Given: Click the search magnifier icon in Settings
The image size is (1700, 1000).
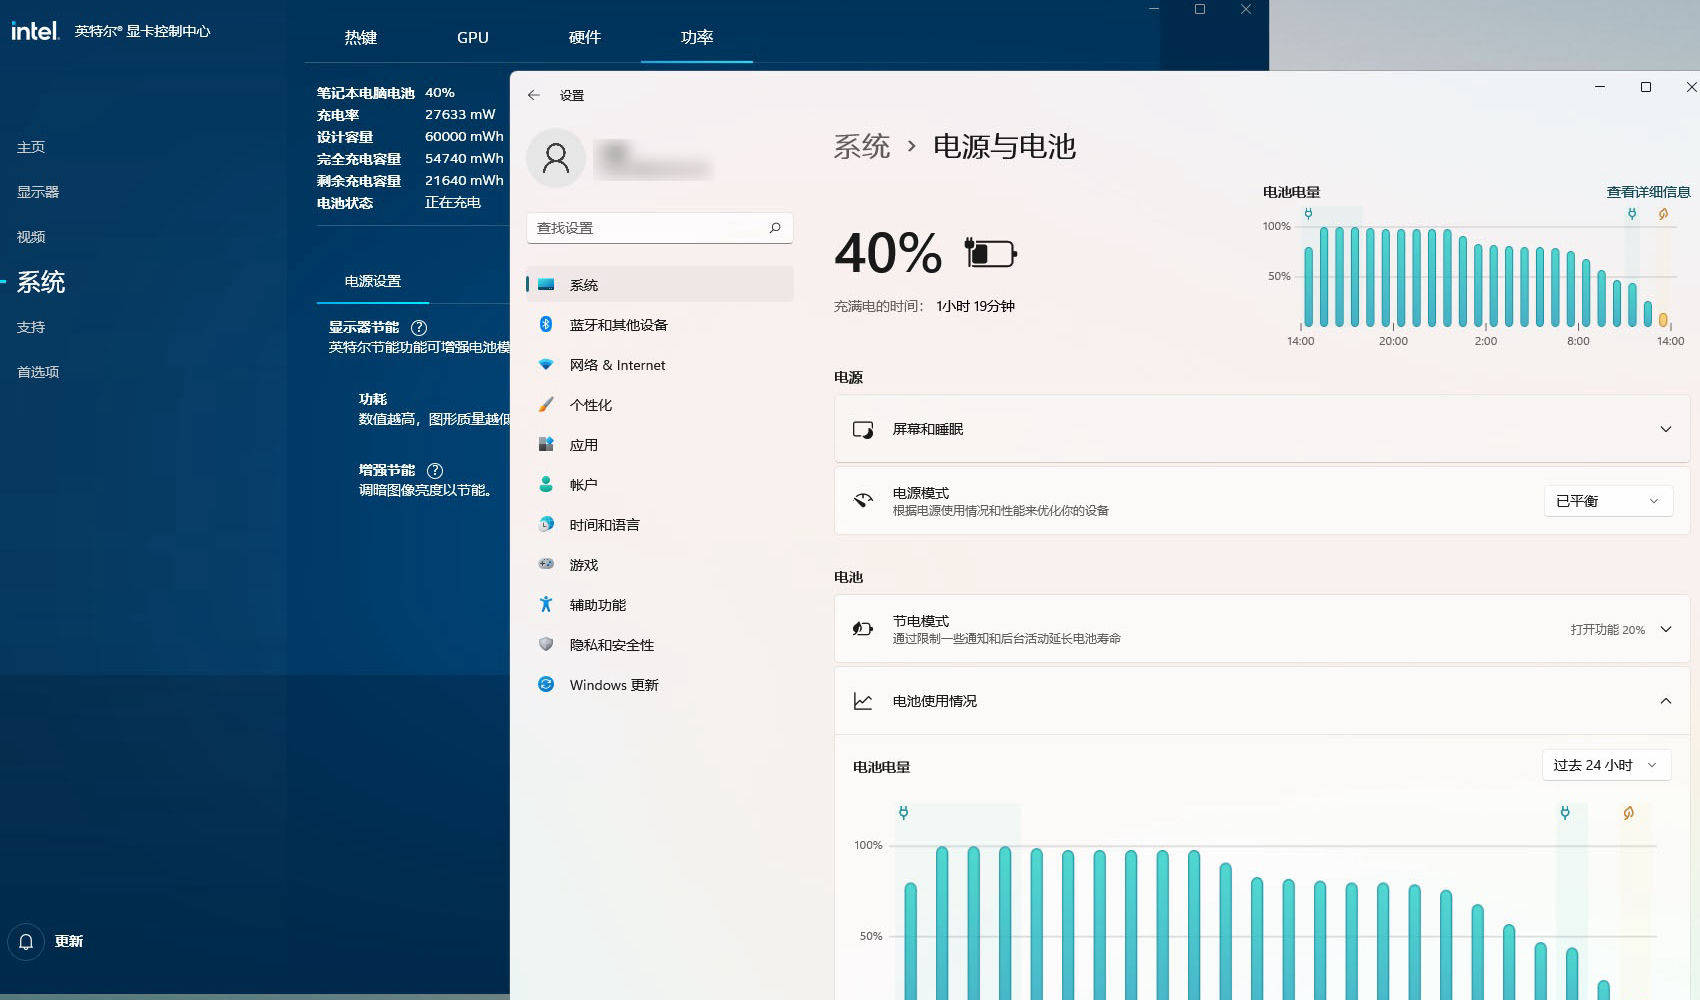Looking at the screenshot, I should click(x=775, y=228).
